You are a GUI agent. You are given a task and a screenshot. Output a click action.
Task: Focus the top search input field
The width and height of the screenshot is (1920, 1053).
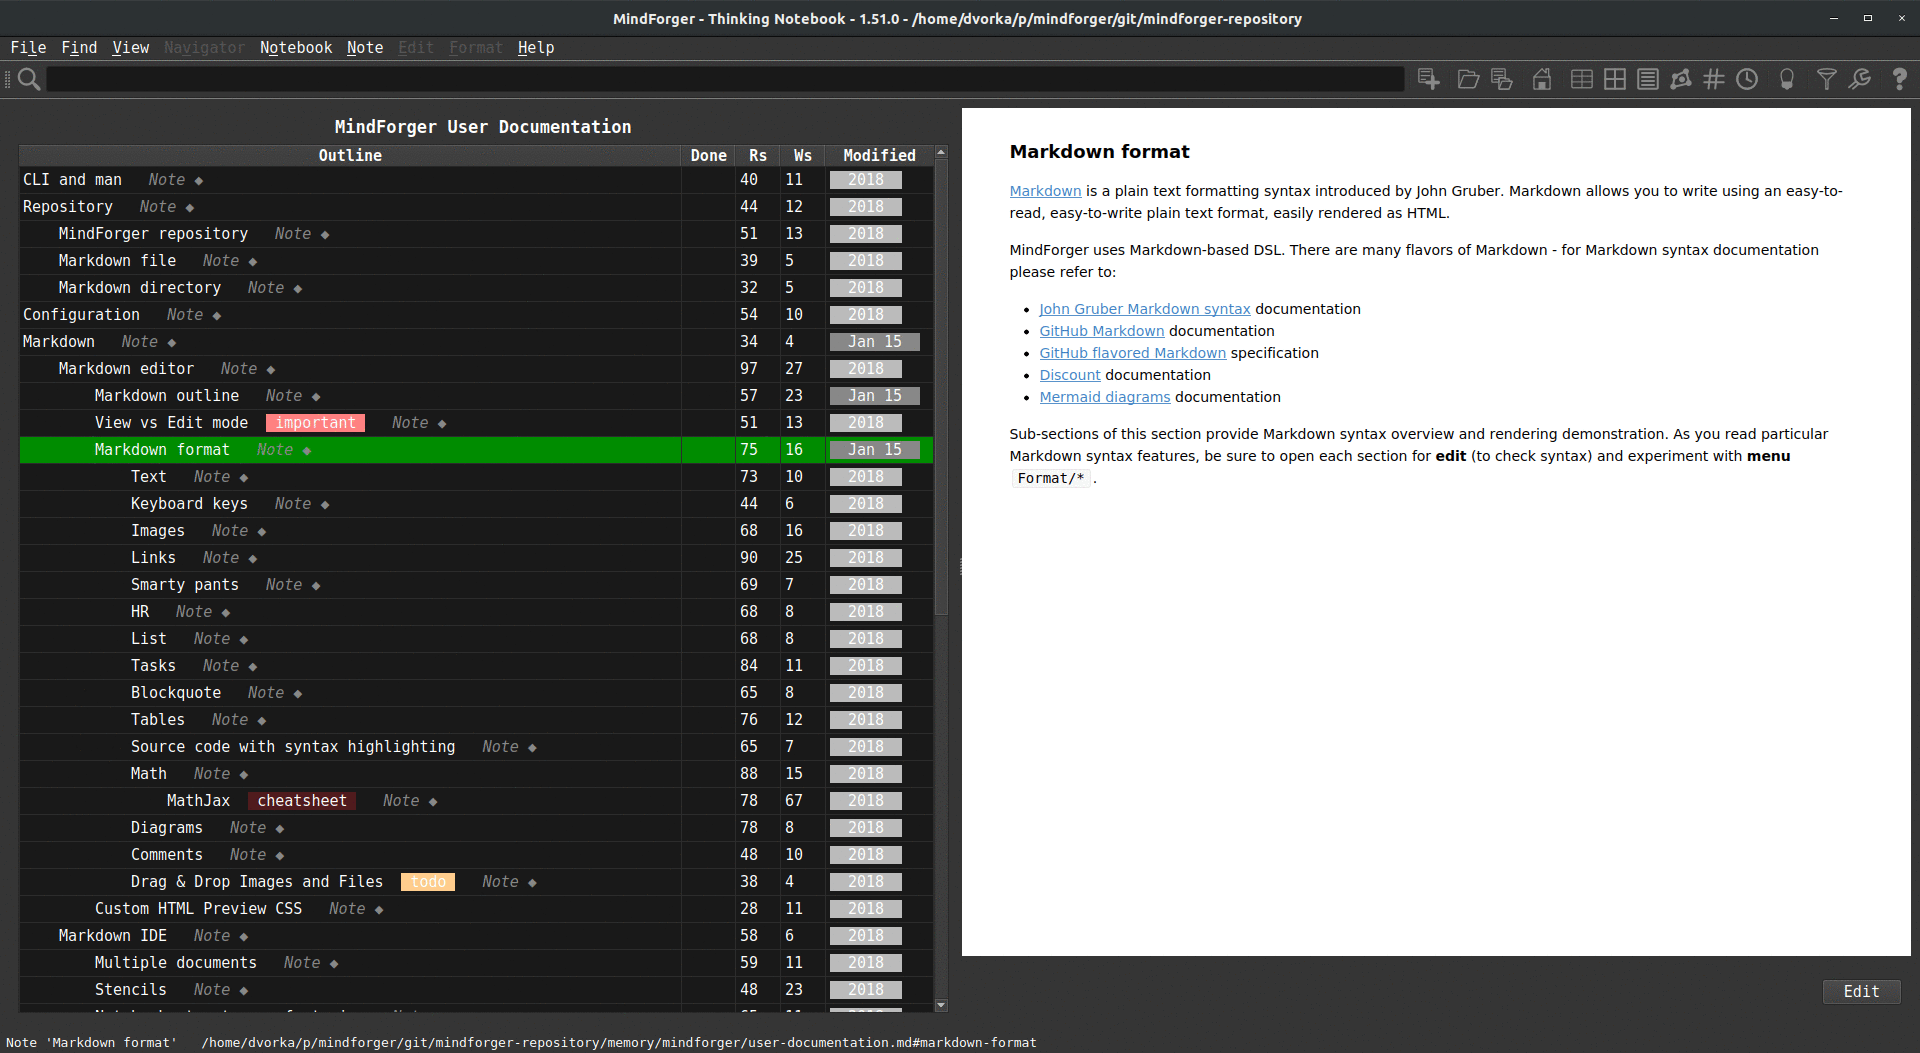[x=724, y=79]
